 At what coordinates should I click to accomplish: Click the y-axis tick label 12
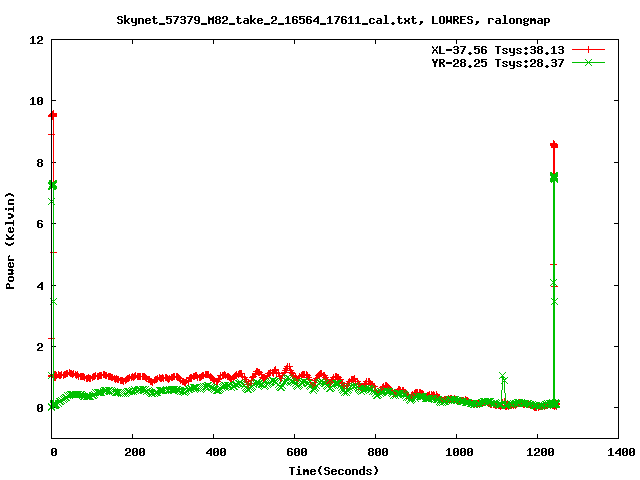click(x=36, y=40)
